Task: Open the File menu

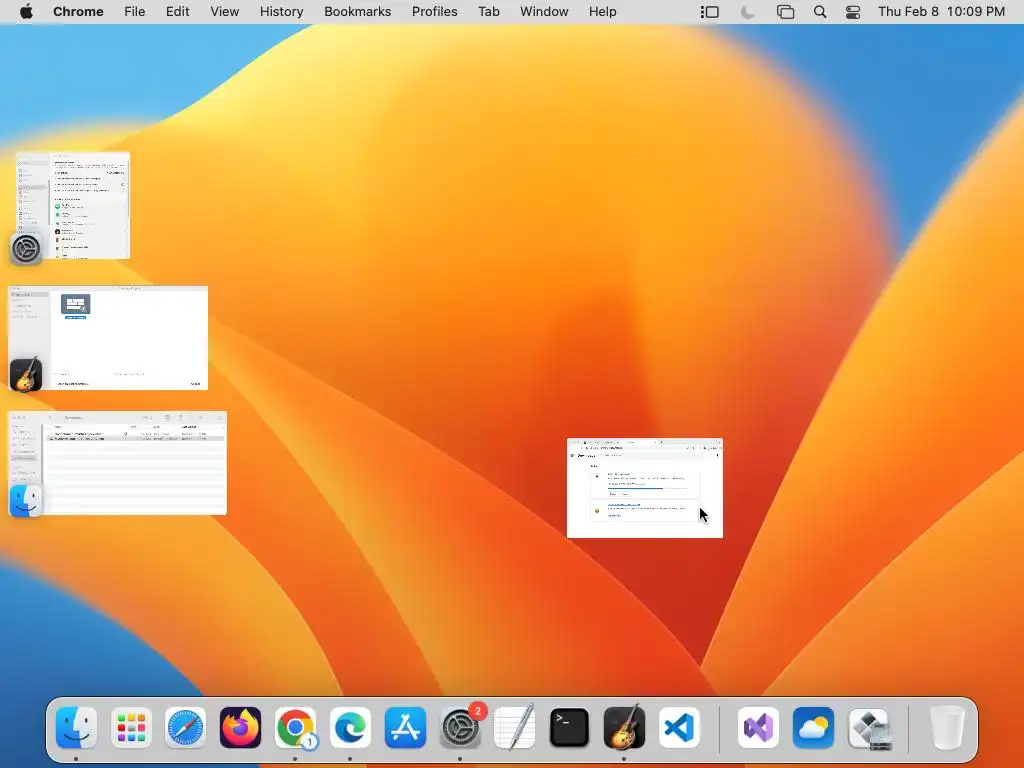Action: (135, 12)
